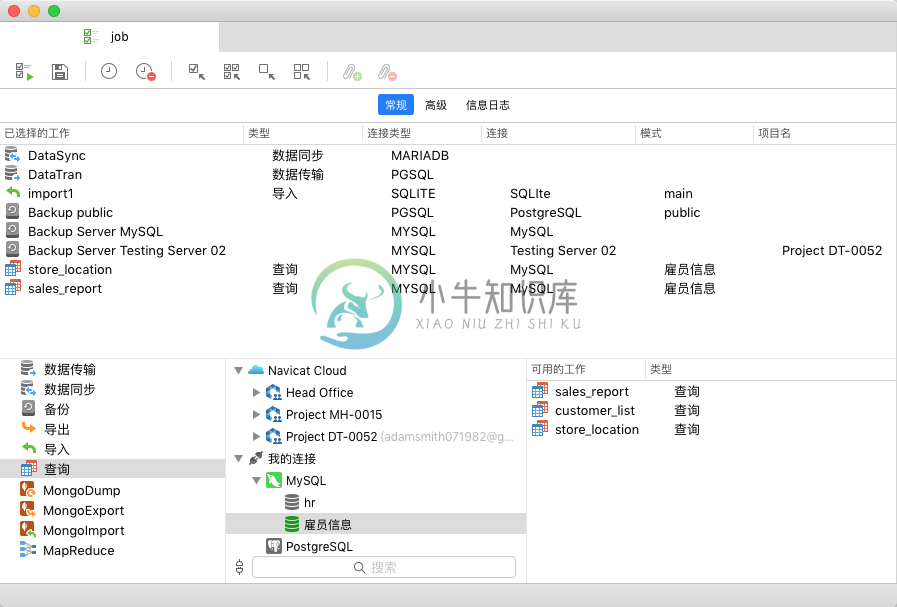Pick store_location from available jobs
Screen dimensions: 897x607
point(711,429)
